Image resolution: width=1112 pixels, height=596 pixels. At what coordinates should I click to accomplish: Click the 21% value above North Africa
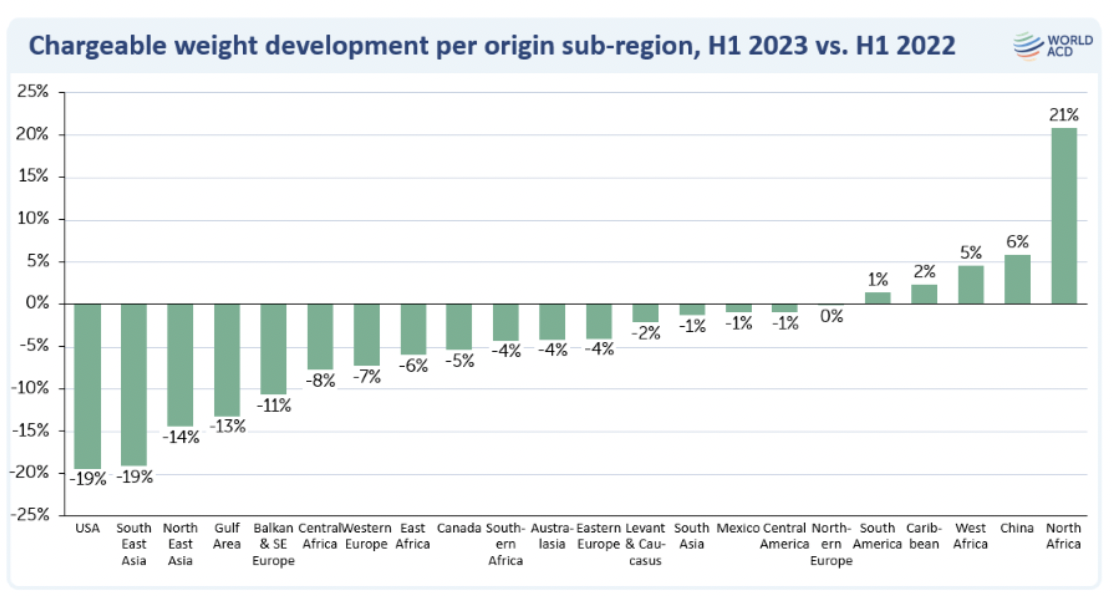pyautogui.click(x=1064, y=115)
